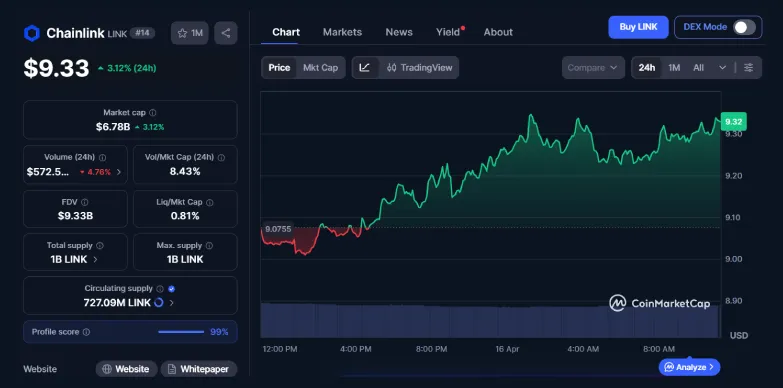Open the Max. supply info icon

[209, 246]
